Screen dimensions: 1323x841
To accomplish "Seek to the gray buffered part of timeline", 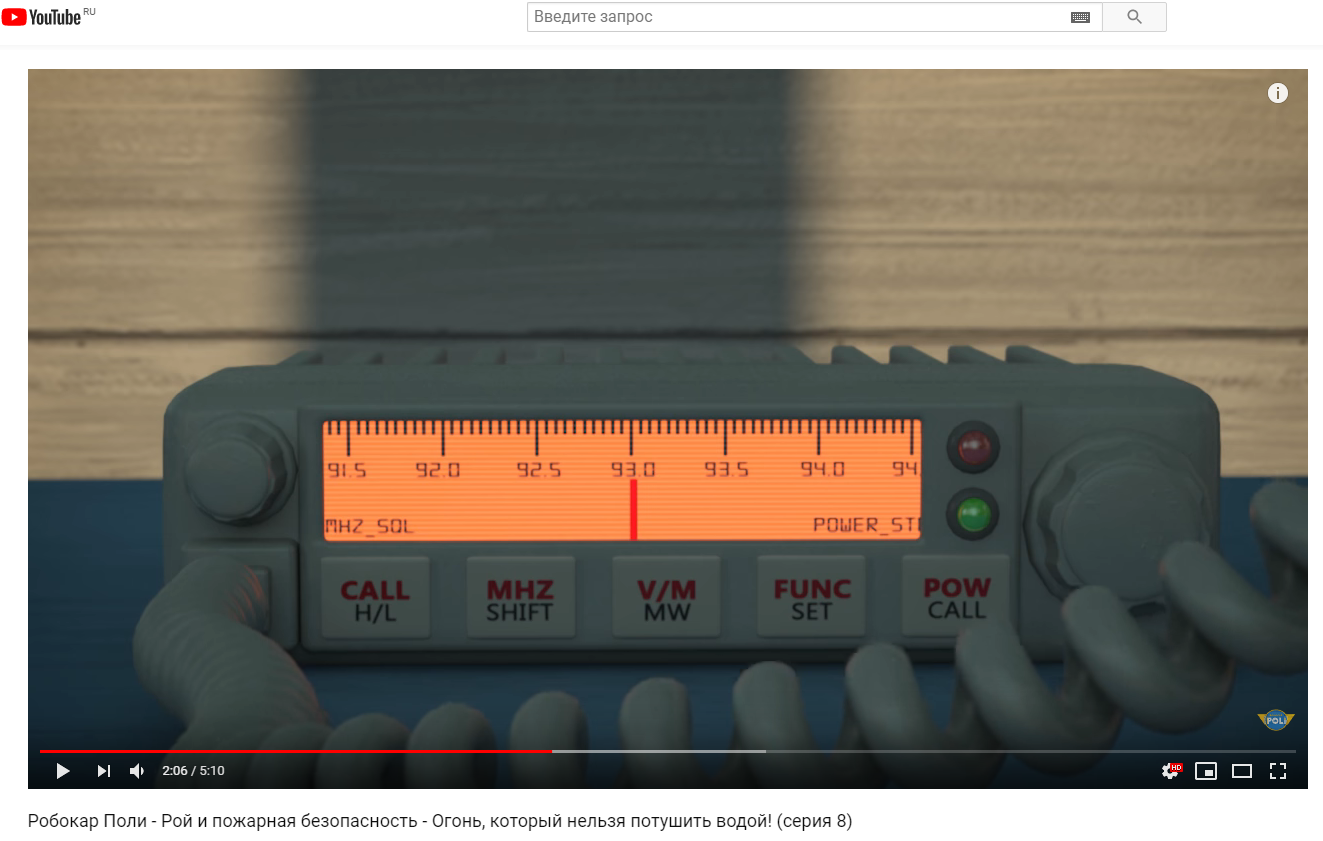I will pyautogui.click(x=660, y=751).
